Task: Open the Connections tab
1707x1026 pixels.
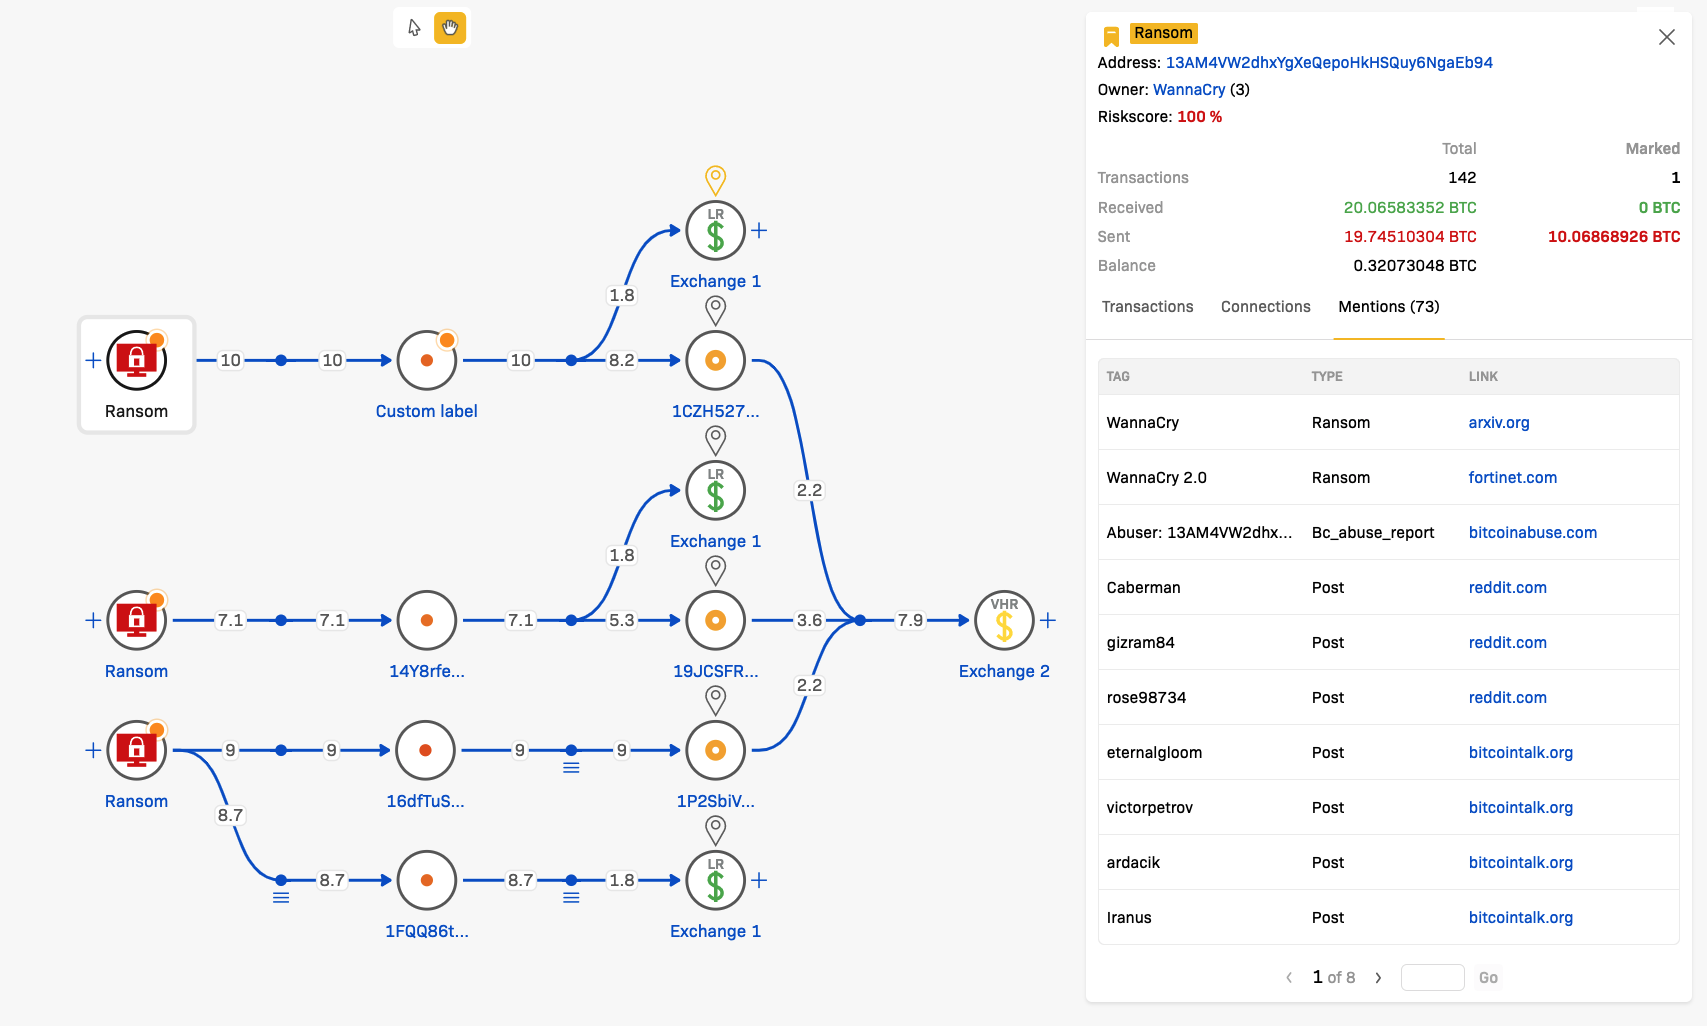Action: click(x=1265, y=307)
